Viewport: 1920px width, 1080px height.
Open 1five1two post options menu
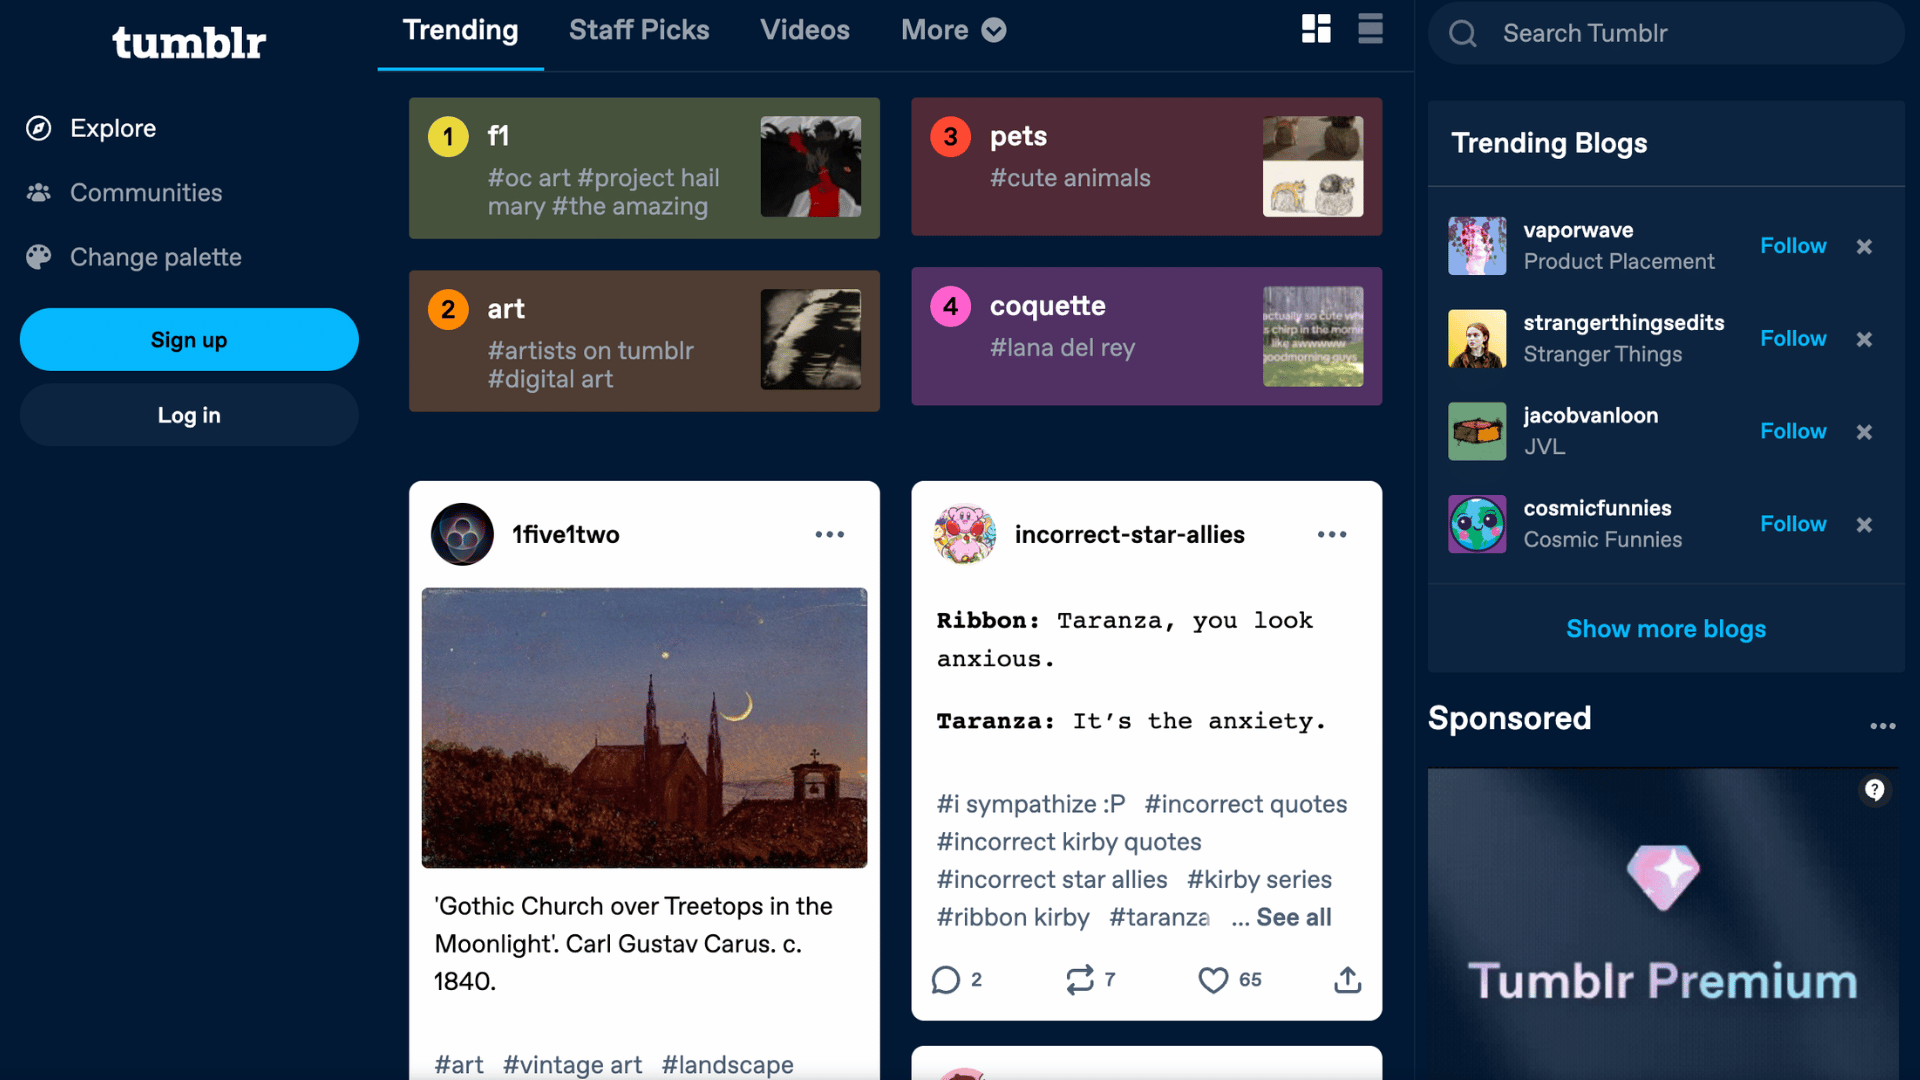click(829, 535)
